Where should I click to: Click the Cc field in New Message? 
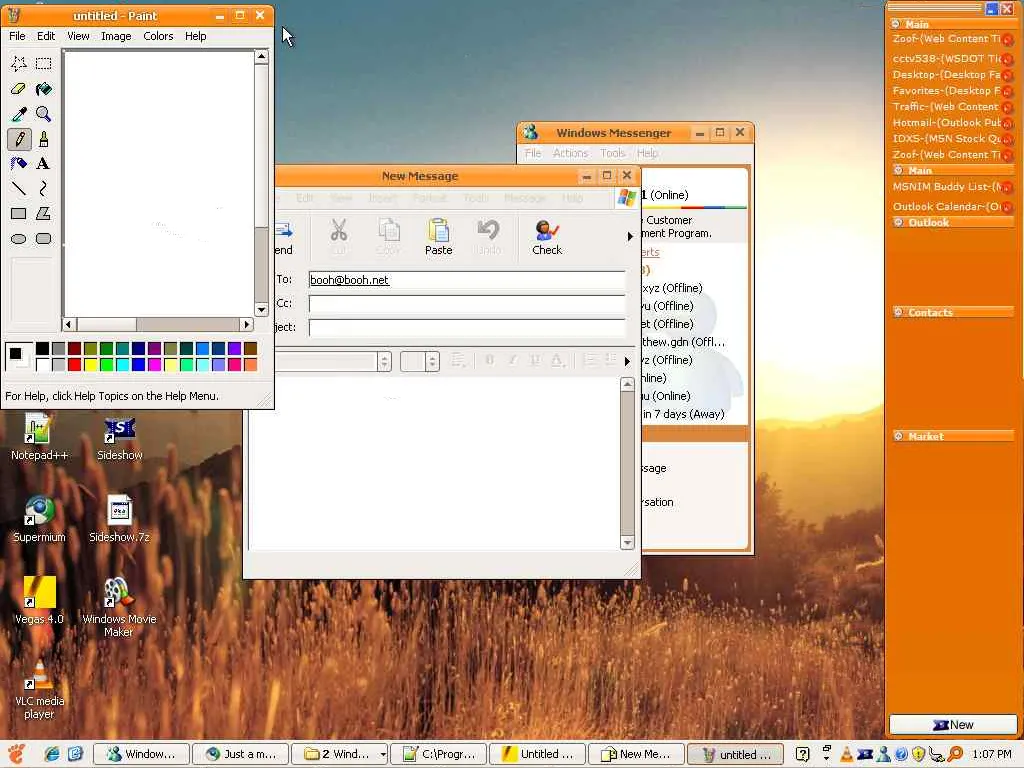click(x=467, y=304)
